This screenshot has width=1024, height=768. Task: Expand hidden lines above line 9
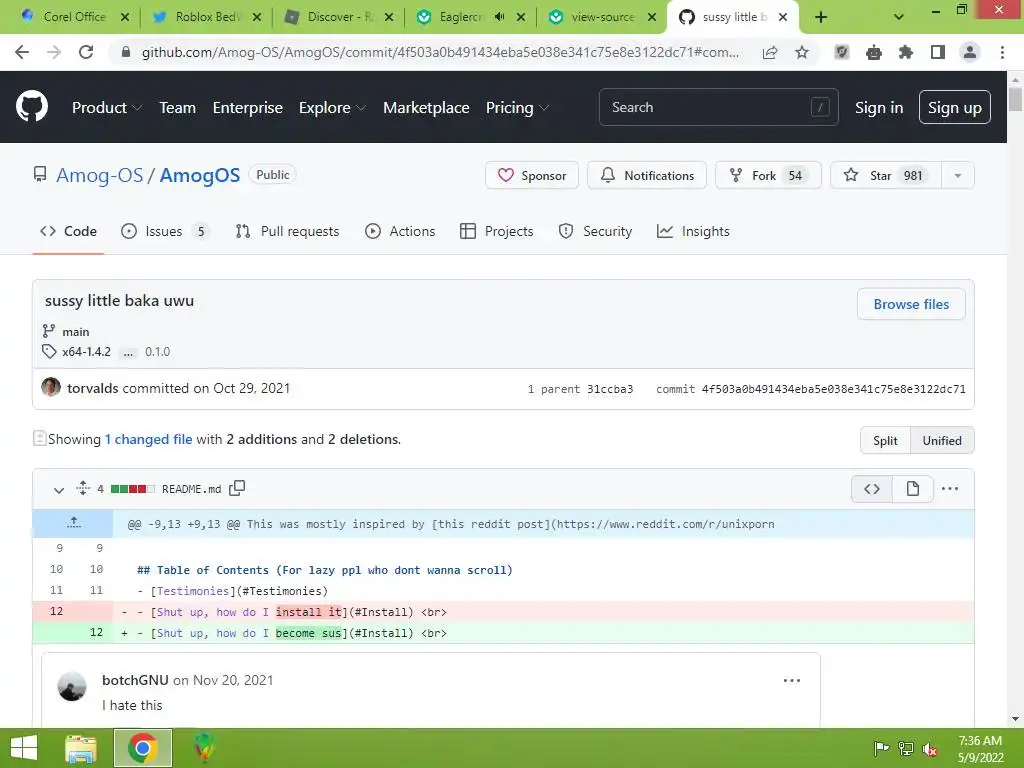point(73,523)
